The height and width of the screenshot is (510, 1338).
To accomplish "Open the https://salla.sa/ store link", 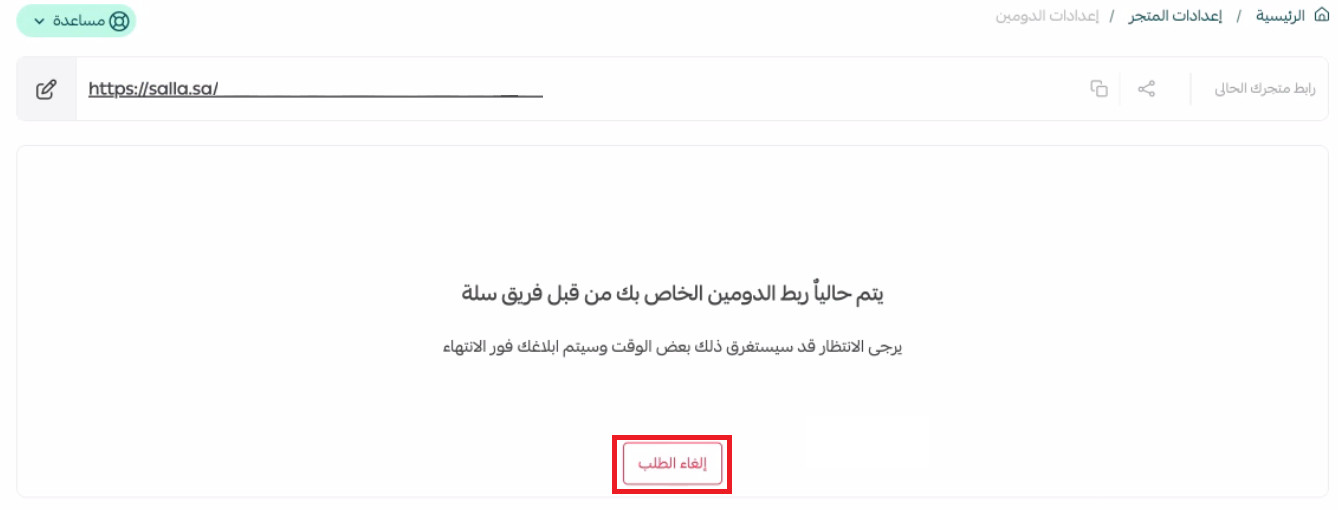I will coord(153,89).
